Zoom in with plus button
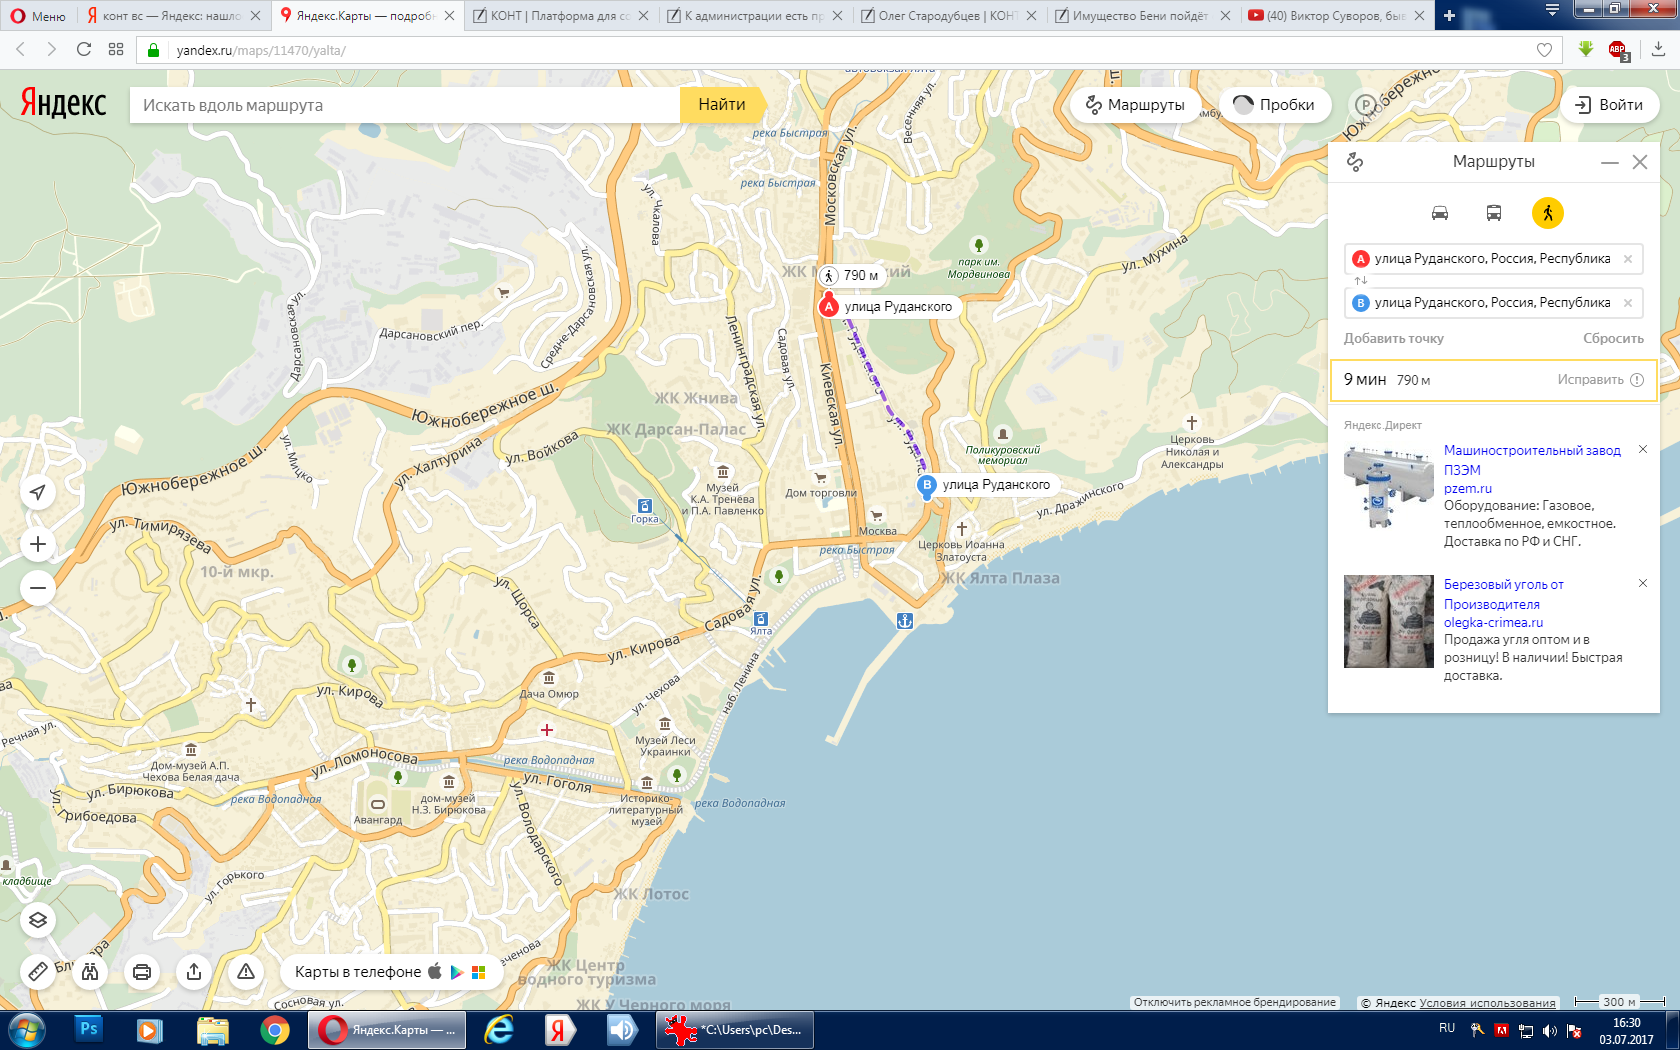 pyautogui.click(x=38, y=544)
